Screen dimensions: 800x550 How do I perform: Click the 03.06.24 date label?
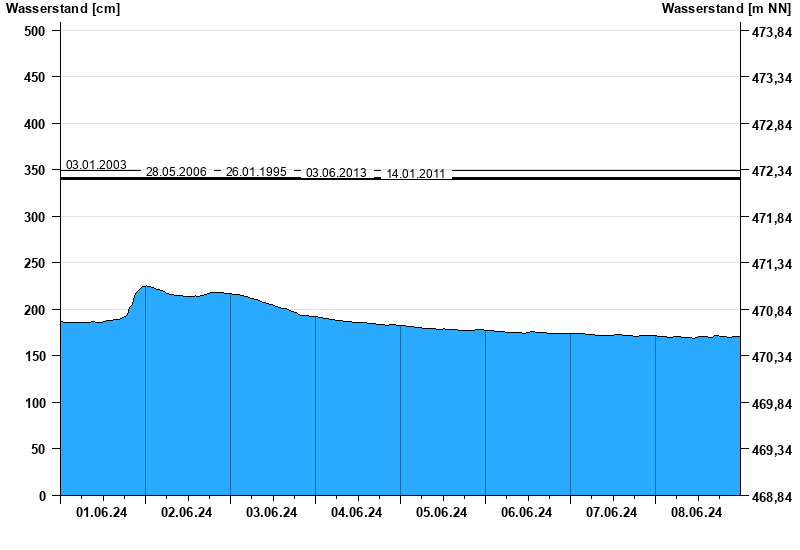click(271, 512)
